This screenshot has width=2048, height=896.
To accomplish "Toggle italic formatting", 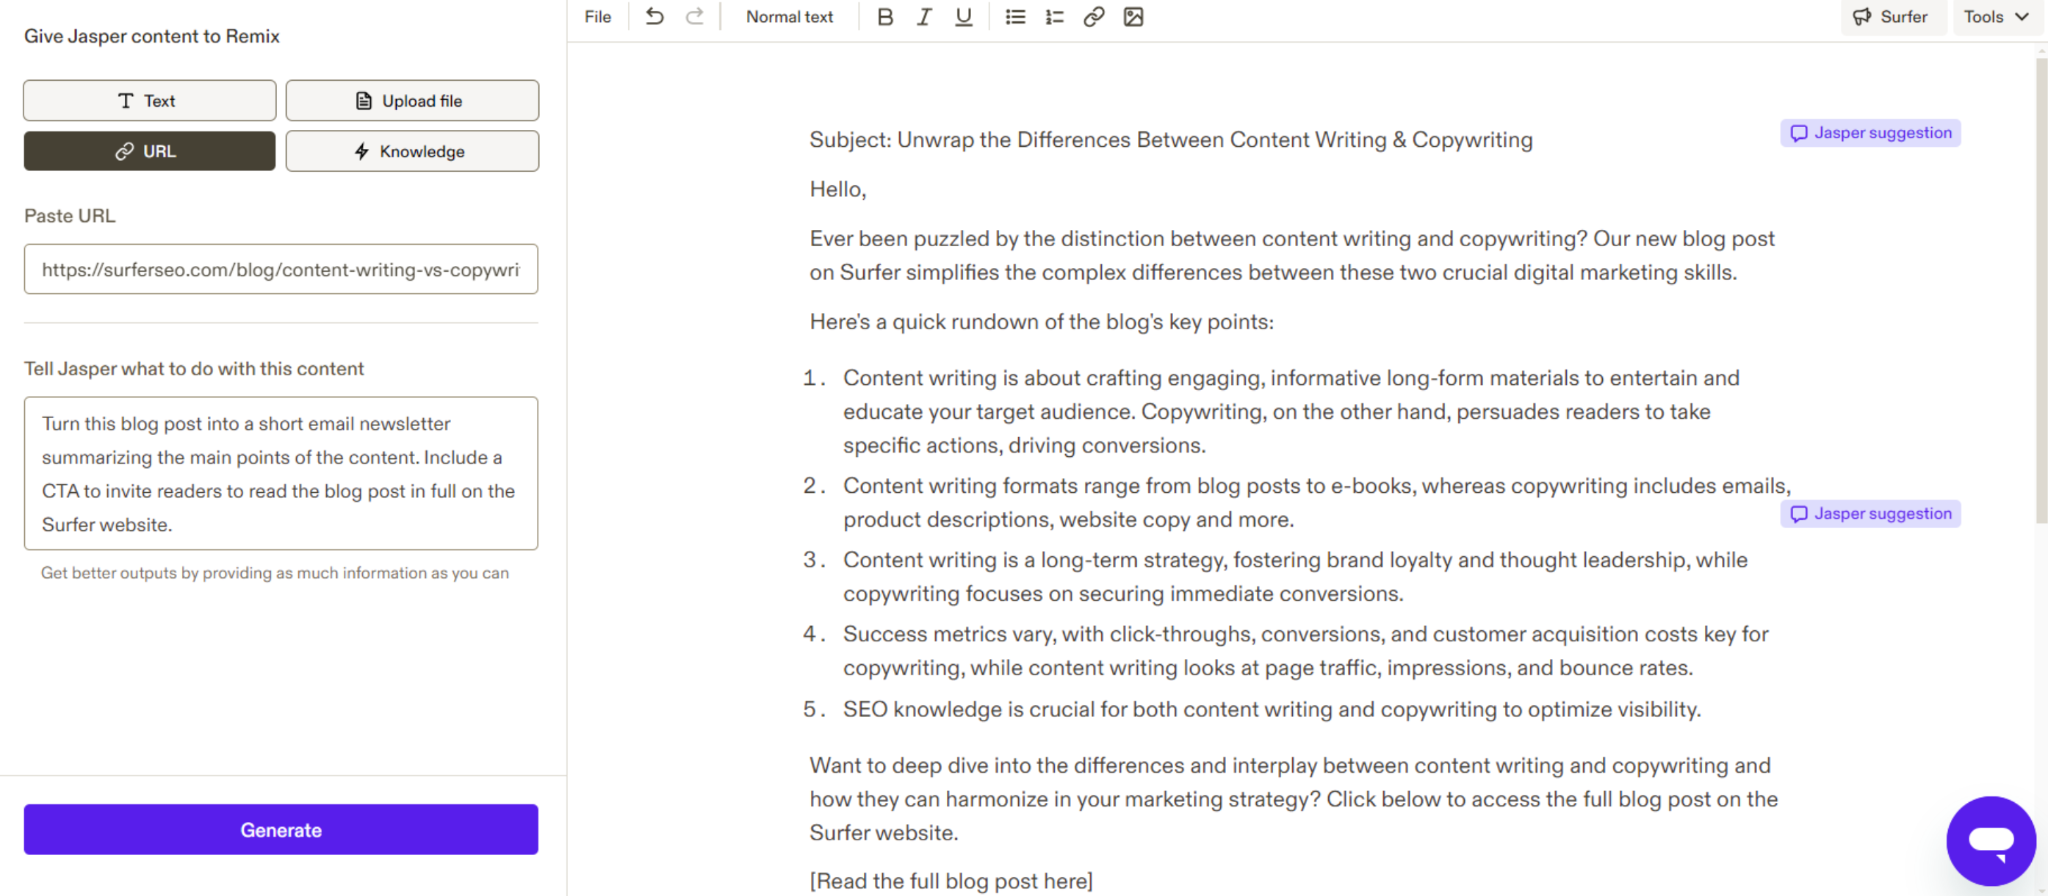I will 924,17.
